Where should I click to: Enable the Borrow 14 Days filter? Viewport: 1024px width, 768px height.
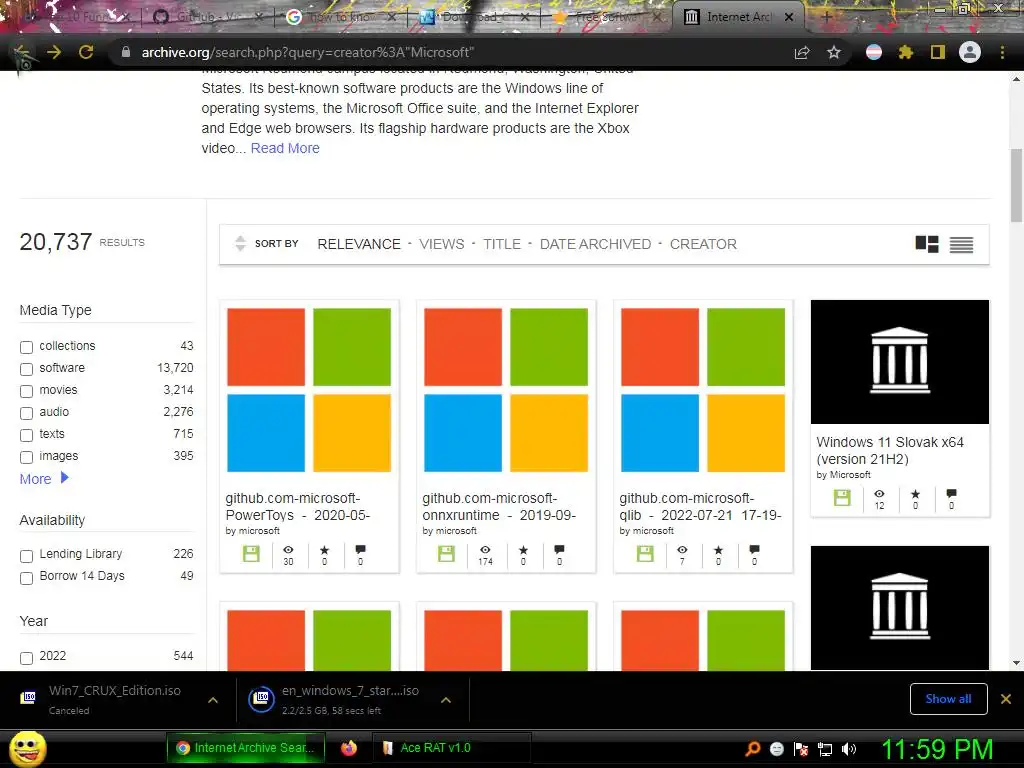pyautogui.click(x=26, y=578)
